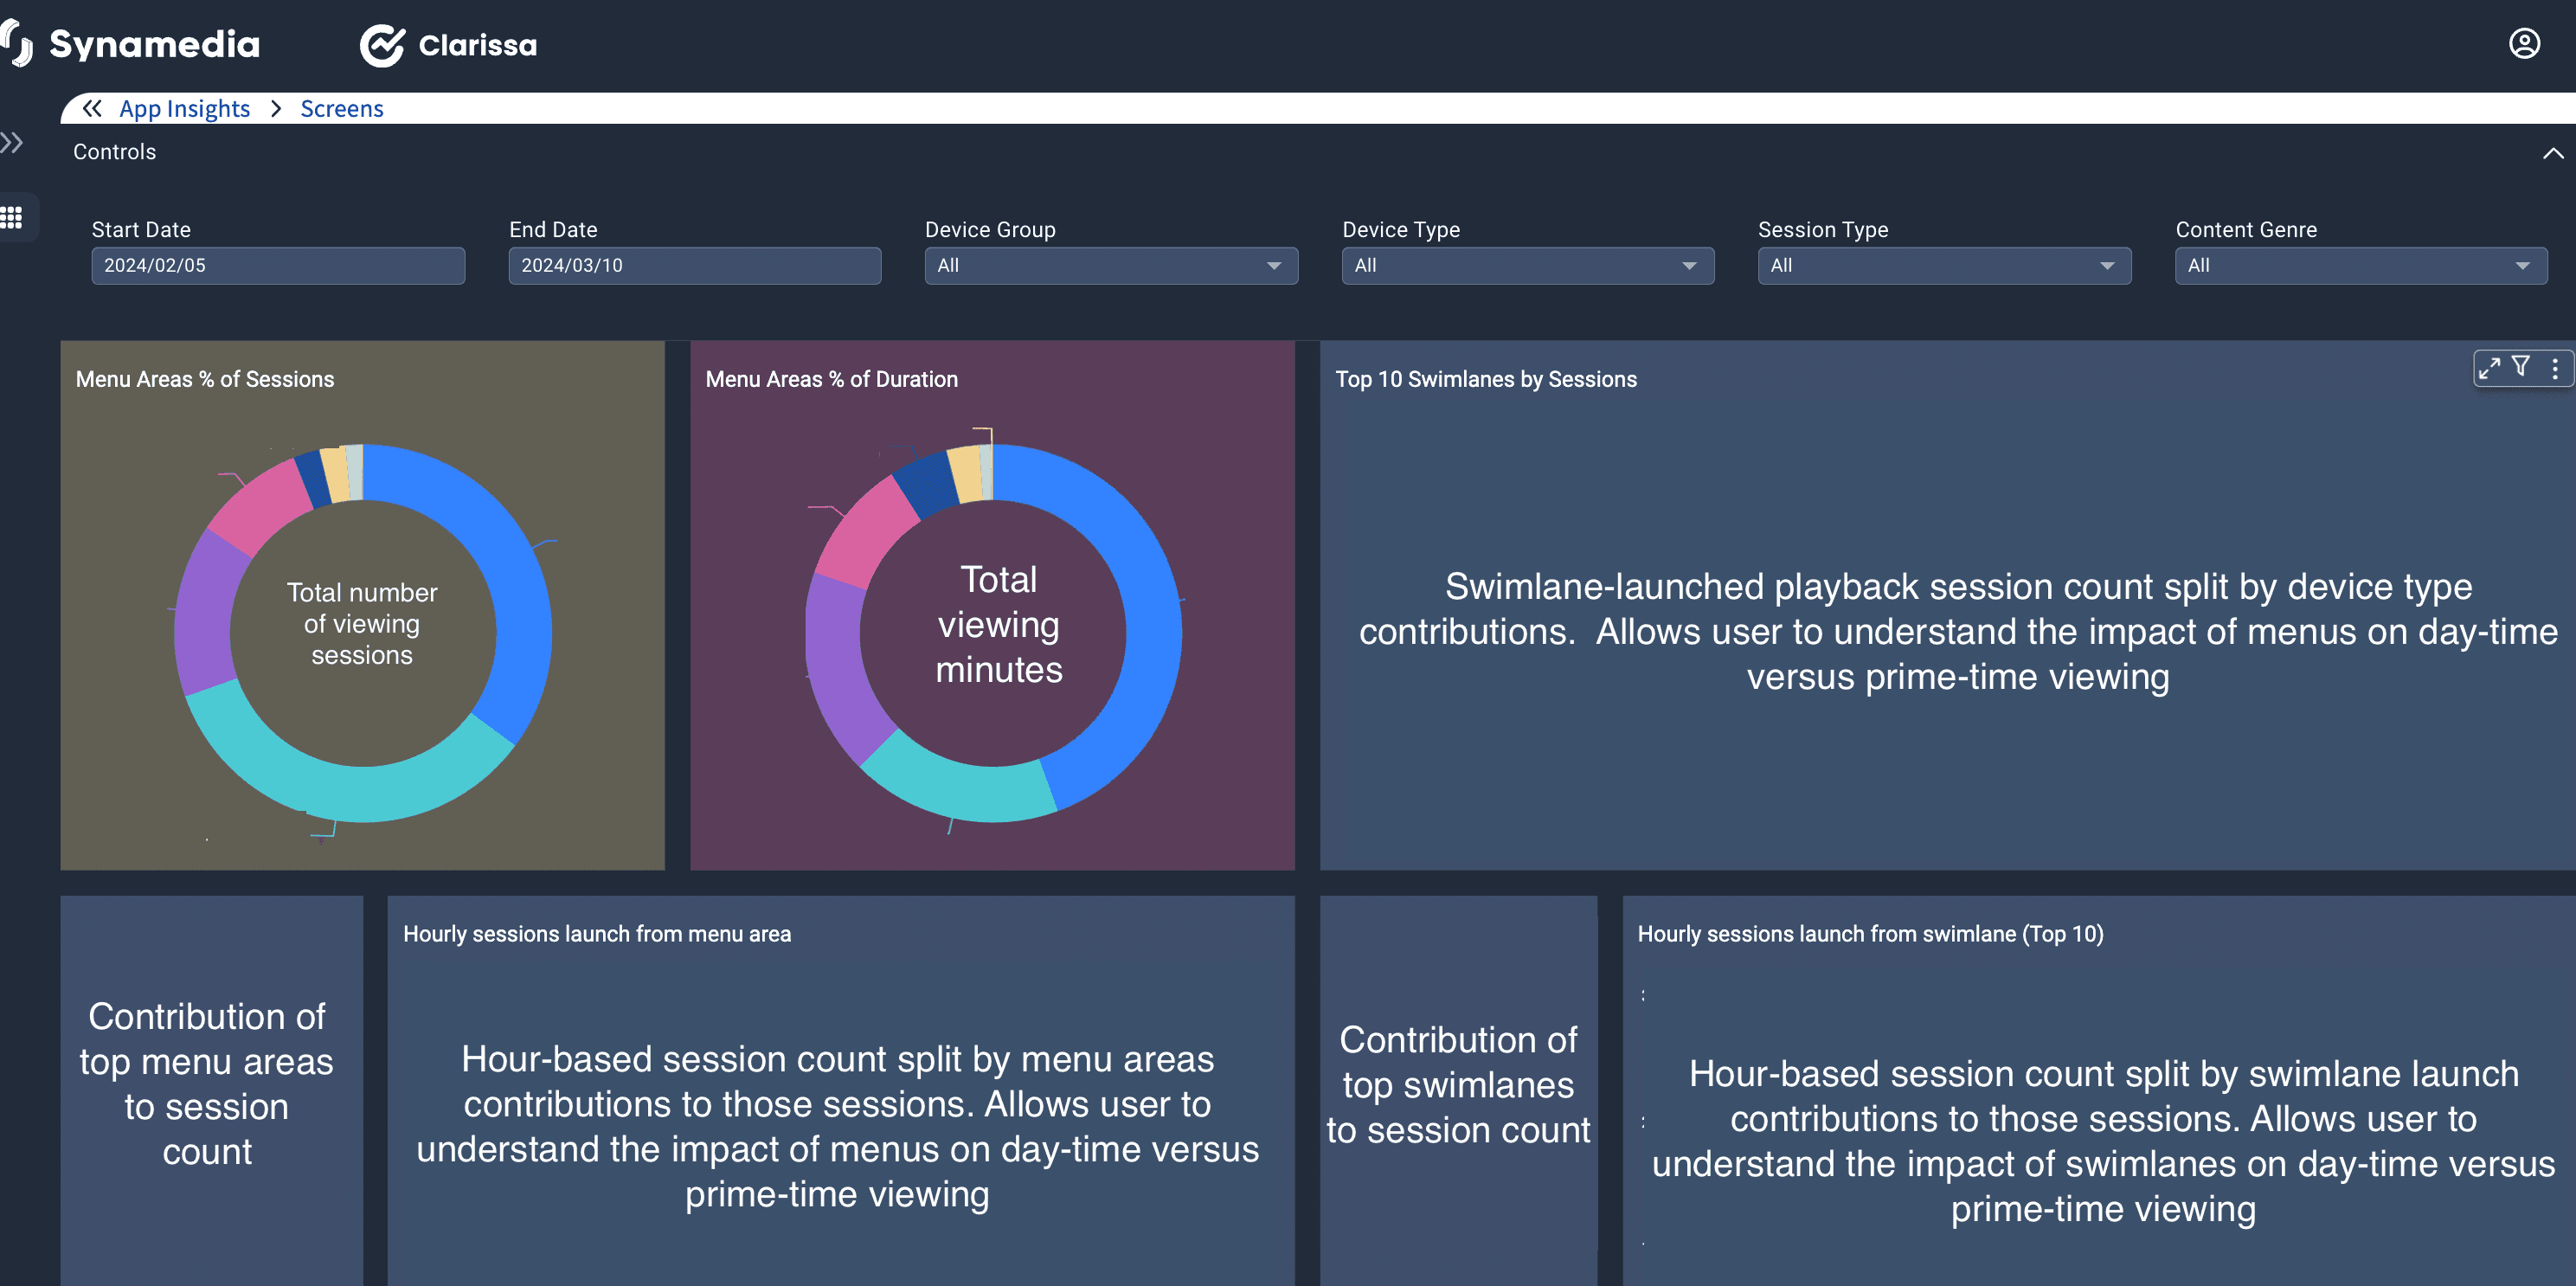Open the user account profile icon
Image resolution: width=2576 pixels, height=1286 pixels.
(2523, 44)
